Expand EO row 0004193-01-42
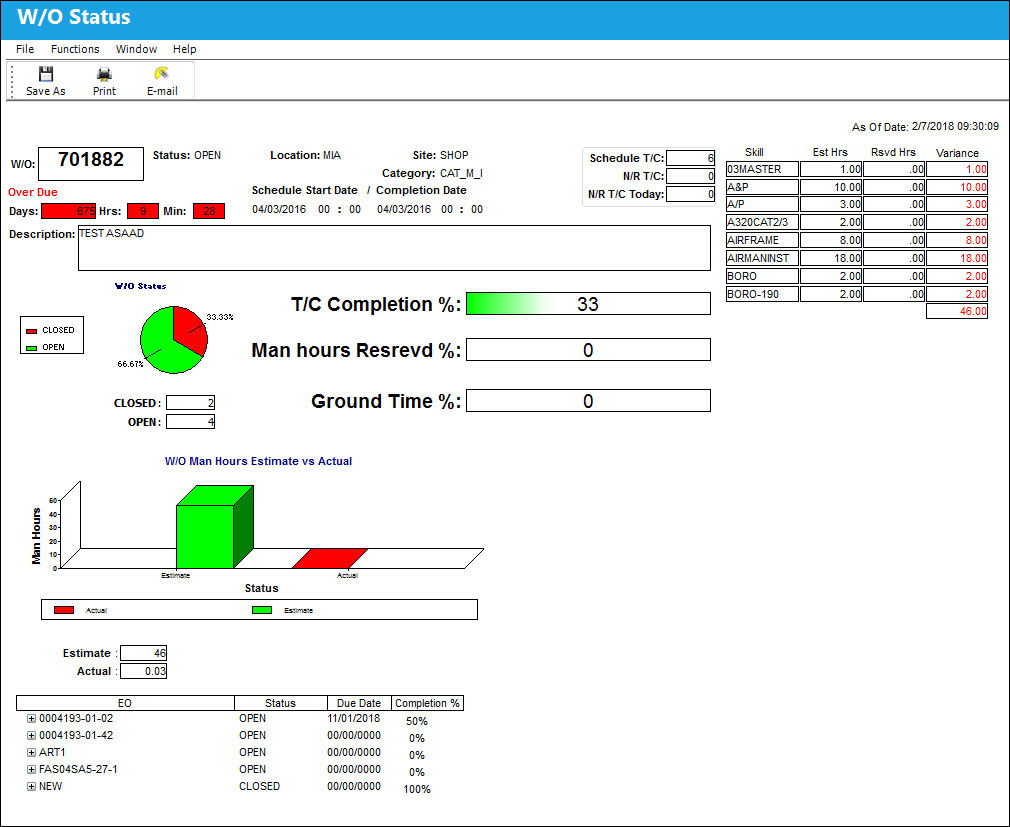1010x827 pixels. pyautogui.click(x=31, y=736)
